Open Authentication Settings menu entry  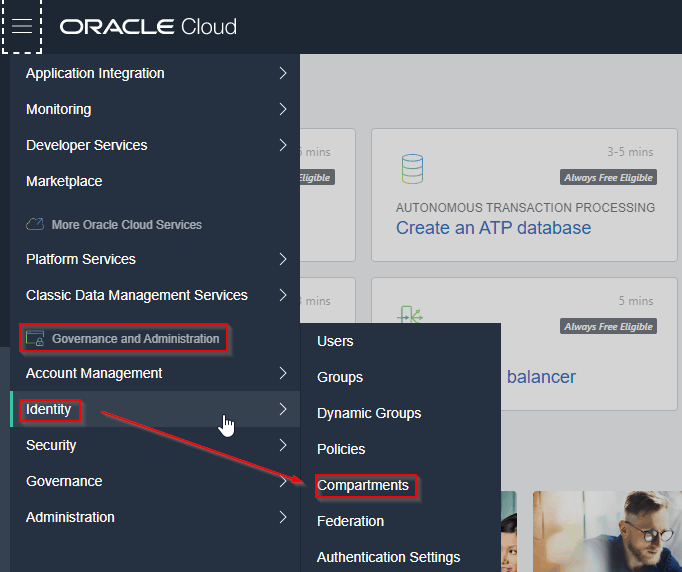388,557
